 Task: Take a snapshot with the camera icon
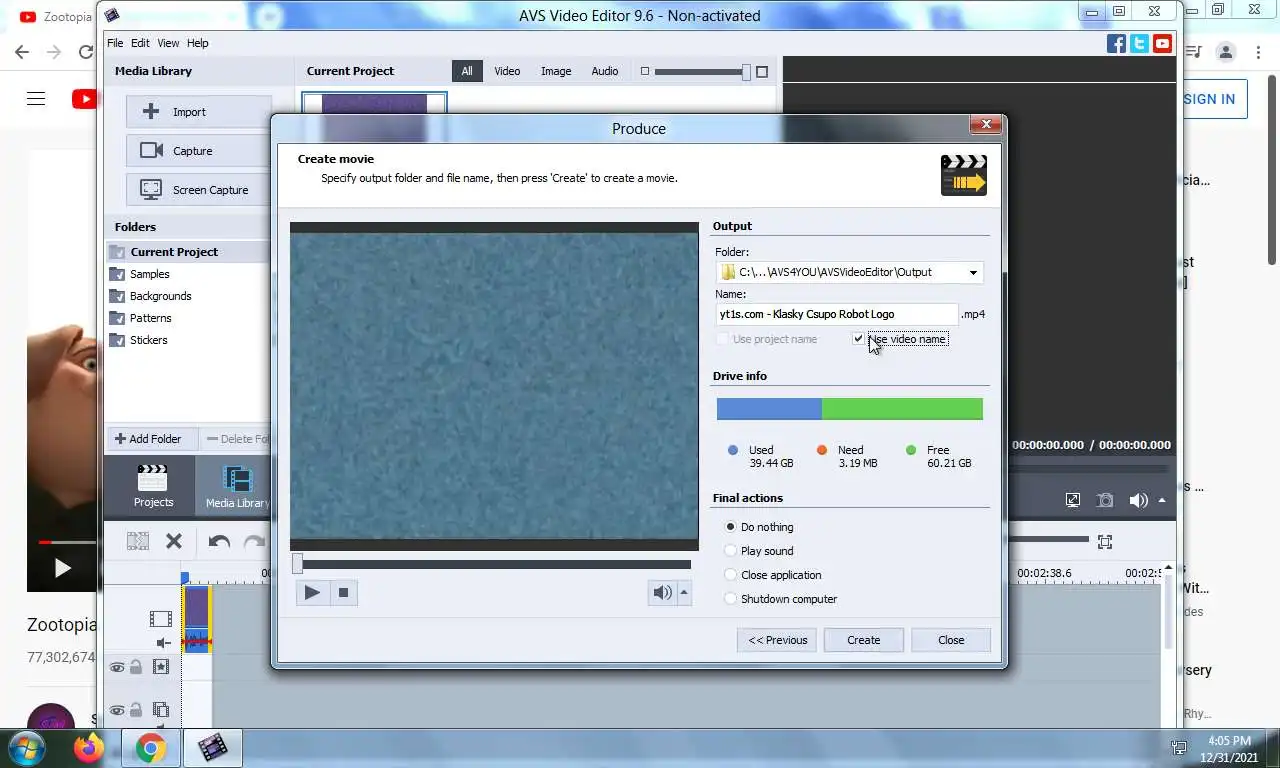[x=1105, y=500]
